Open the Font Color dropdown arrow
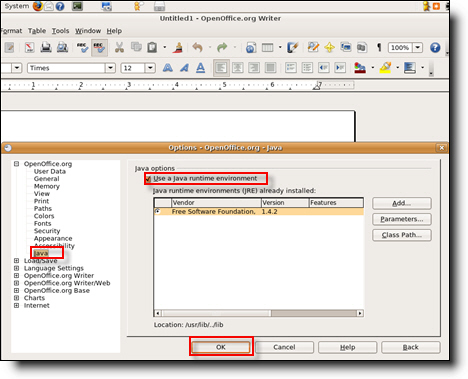The image size is (468, 379). tap(373, 68)
